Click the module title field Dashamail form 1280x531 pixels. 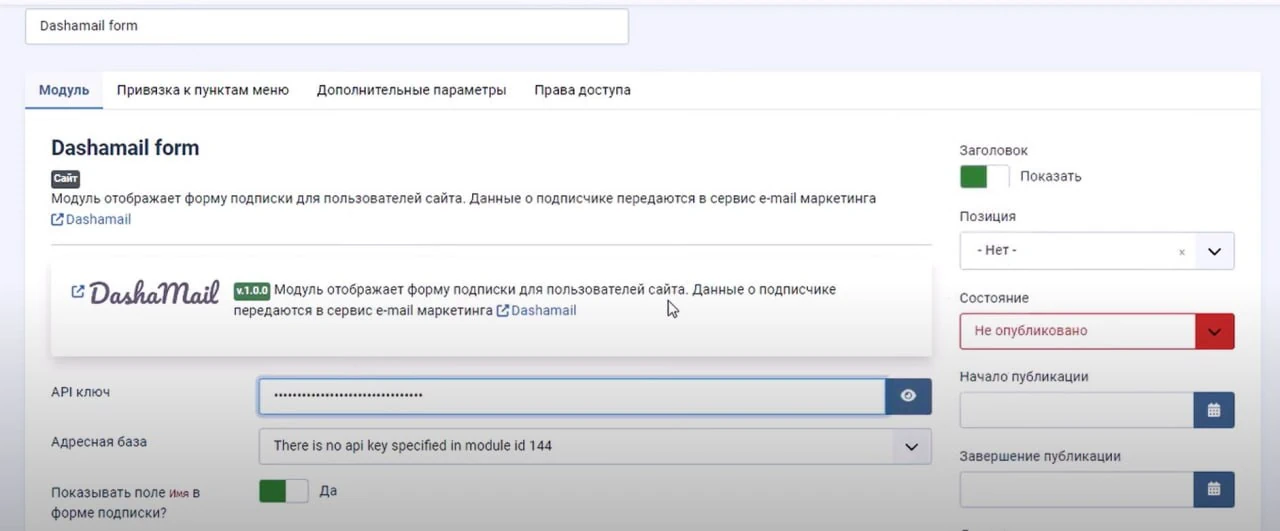[x=327, y=26]
